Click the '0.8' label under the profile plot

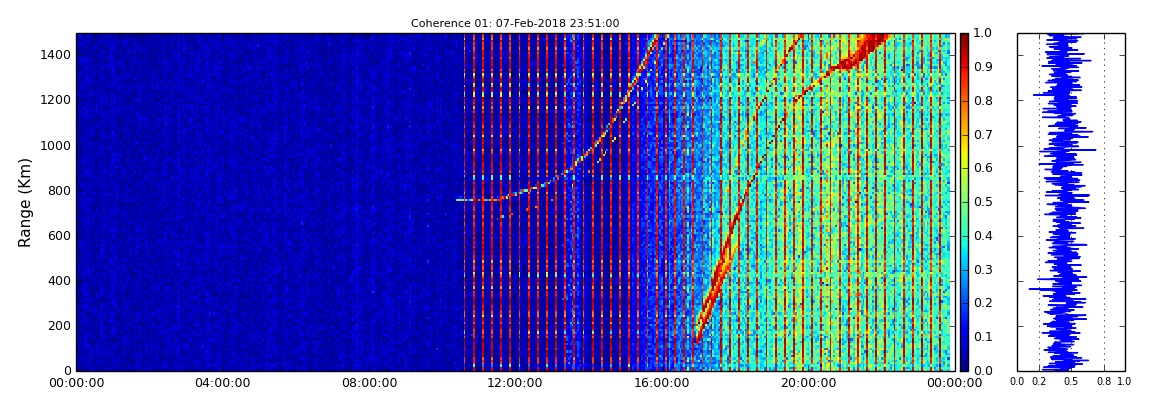[1105, 382]
